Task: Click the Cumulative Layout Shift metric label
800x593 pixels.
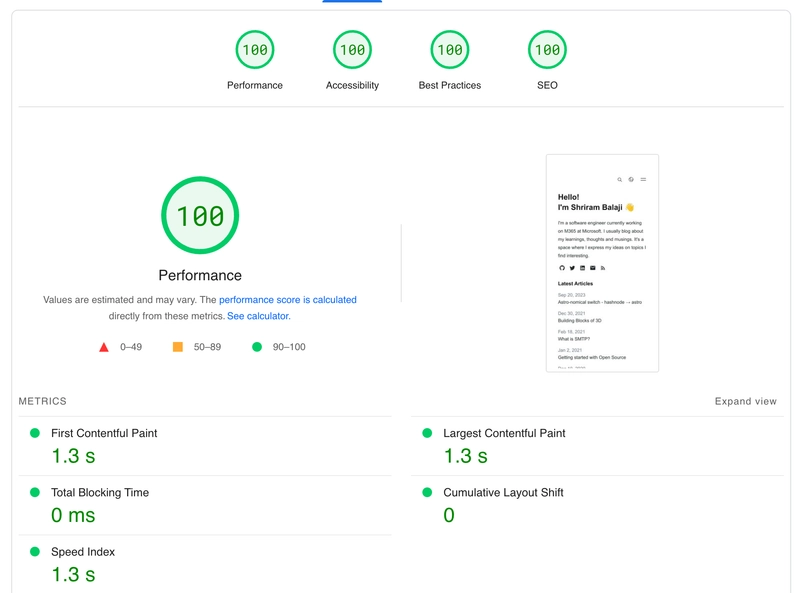Action: click(503, 492)
